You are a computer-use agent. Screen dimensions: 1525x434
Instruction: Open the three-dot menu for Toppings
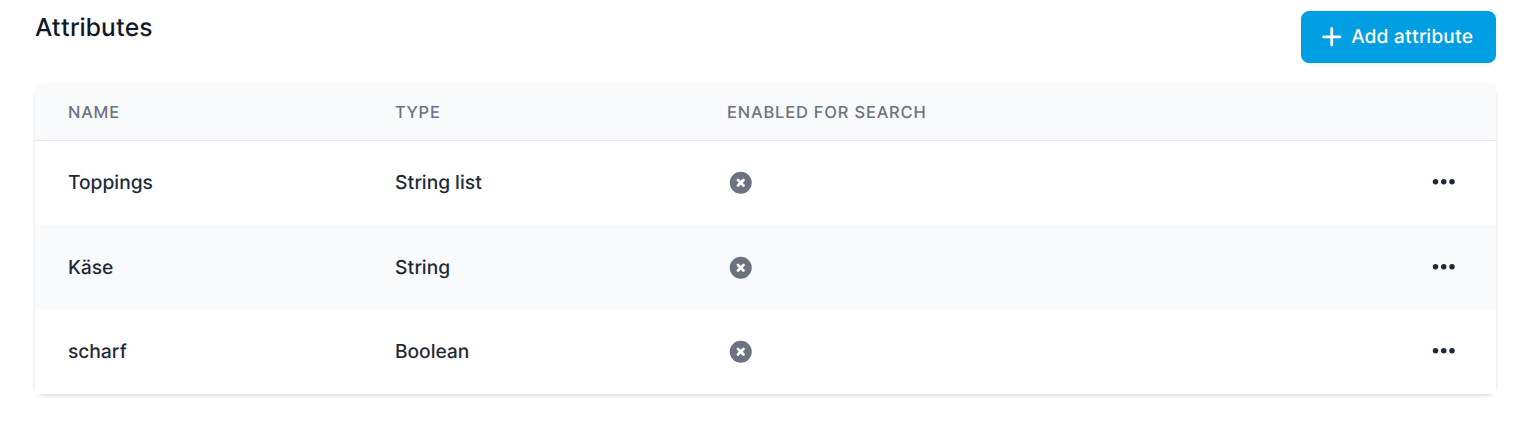tap(1443, 182)
